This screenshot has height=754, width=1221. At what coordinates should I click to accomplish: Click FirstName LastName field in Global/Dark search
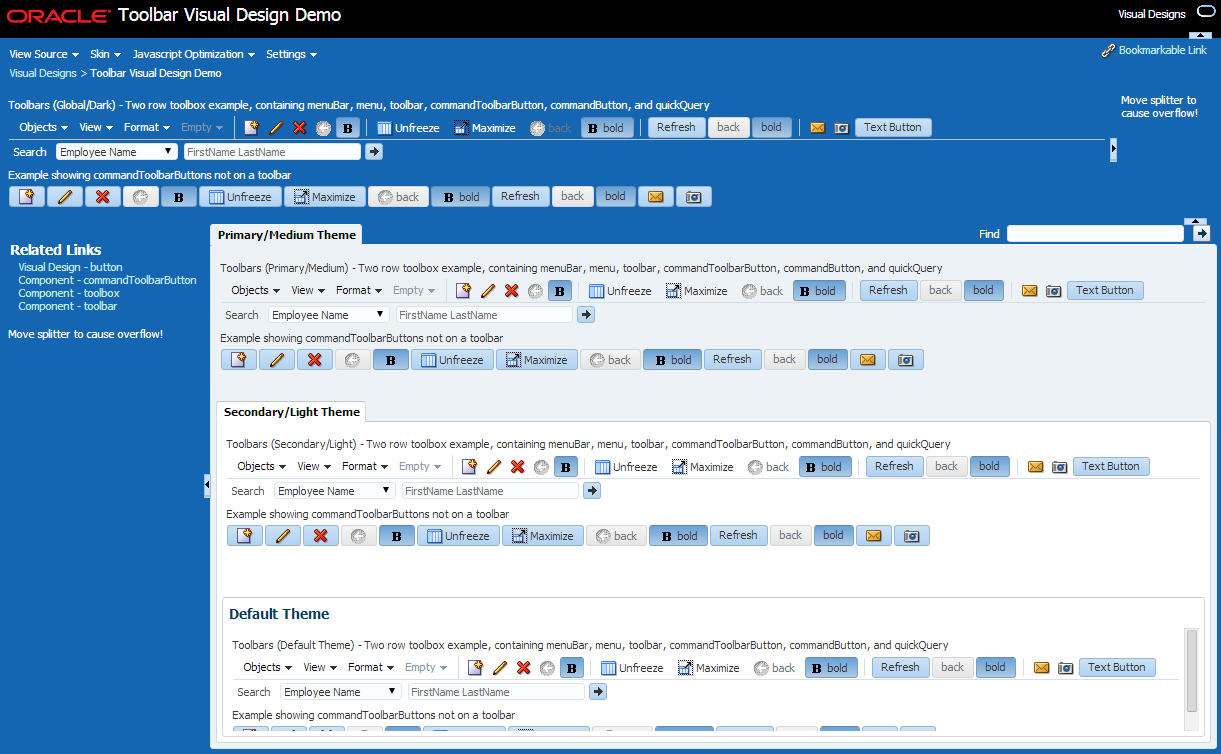[x=272, y=152]
